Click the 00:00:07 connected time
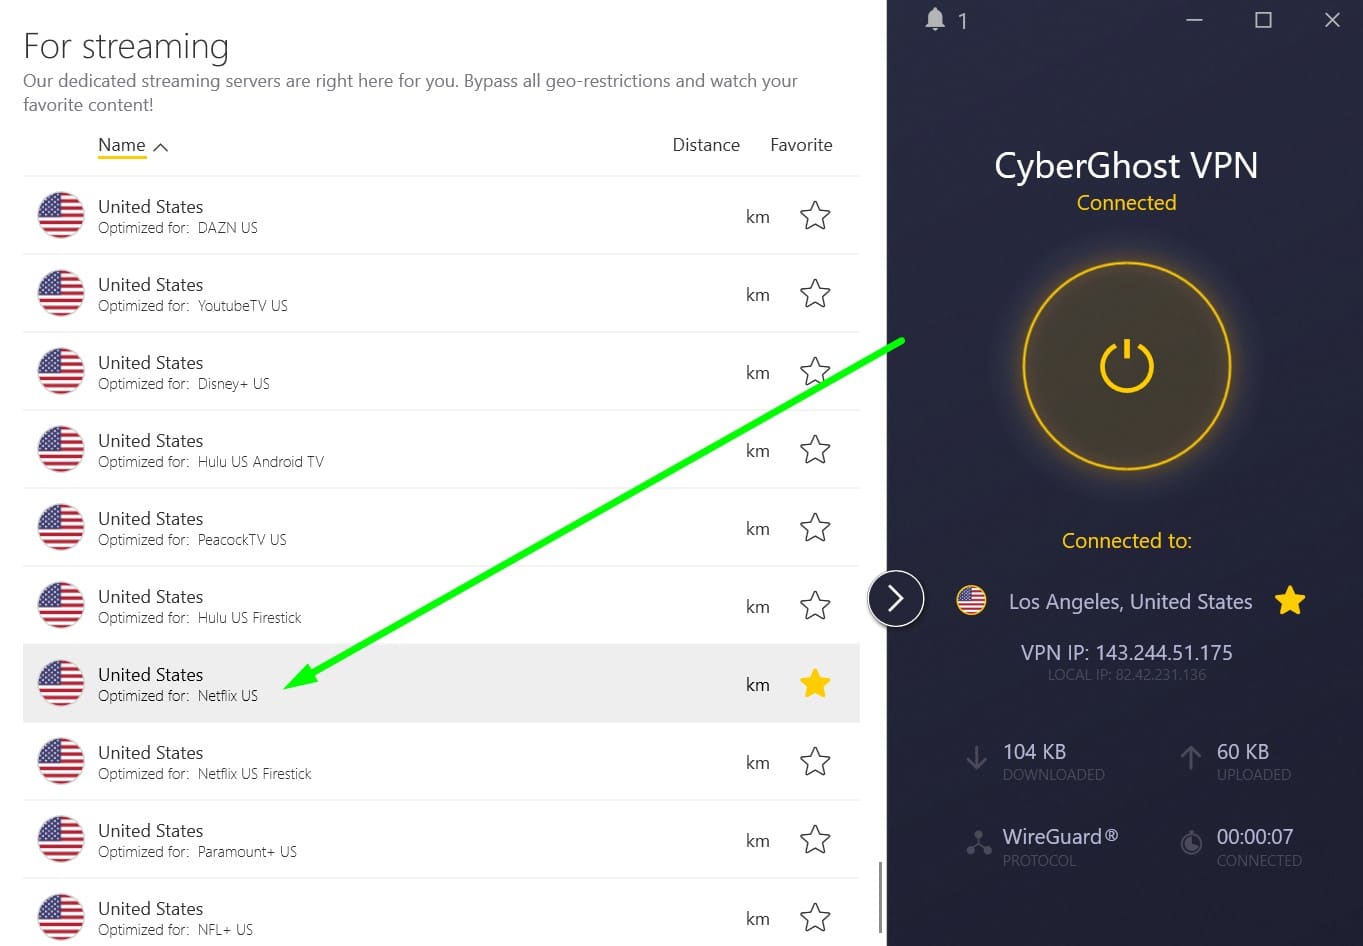 point(1254,837)
